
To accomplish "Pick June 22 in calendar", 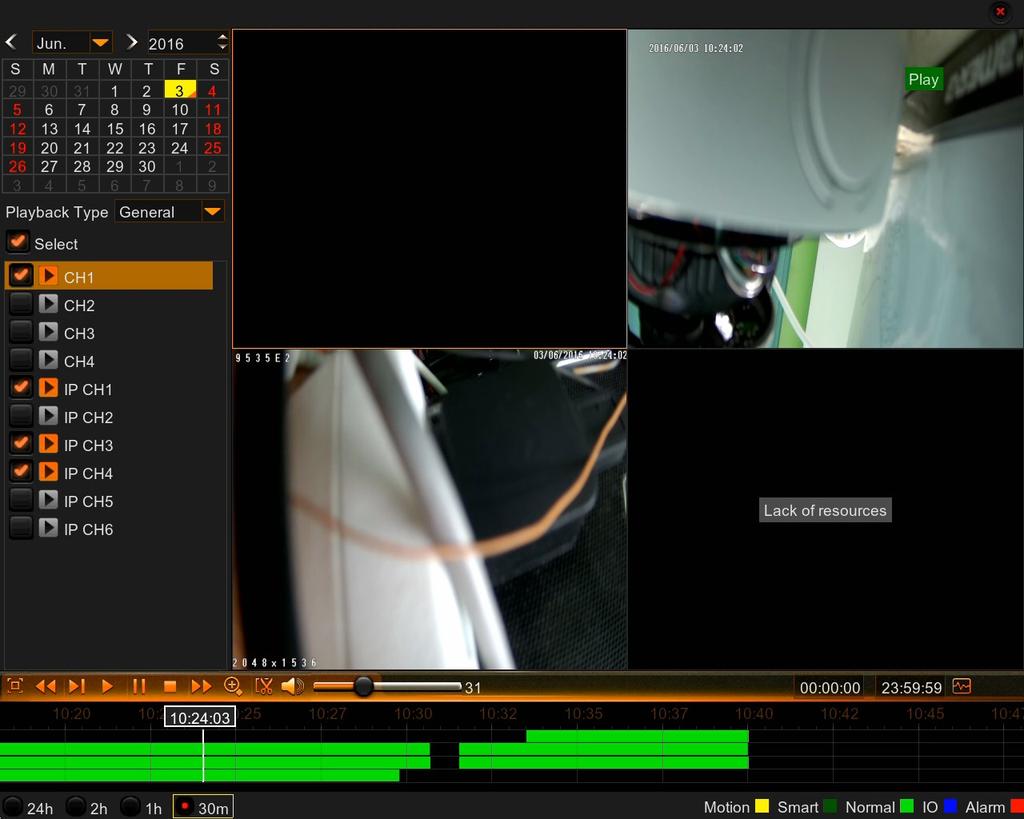I will click(x=115, y=148).
